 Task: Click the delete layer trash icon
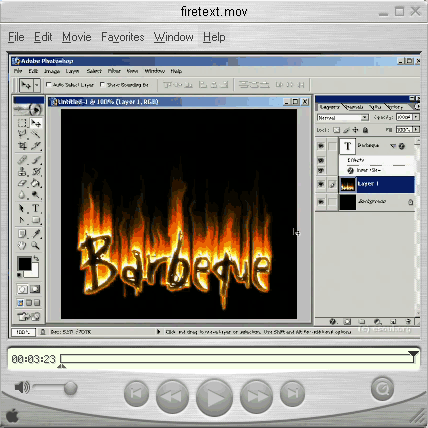(x=408, y=322)
